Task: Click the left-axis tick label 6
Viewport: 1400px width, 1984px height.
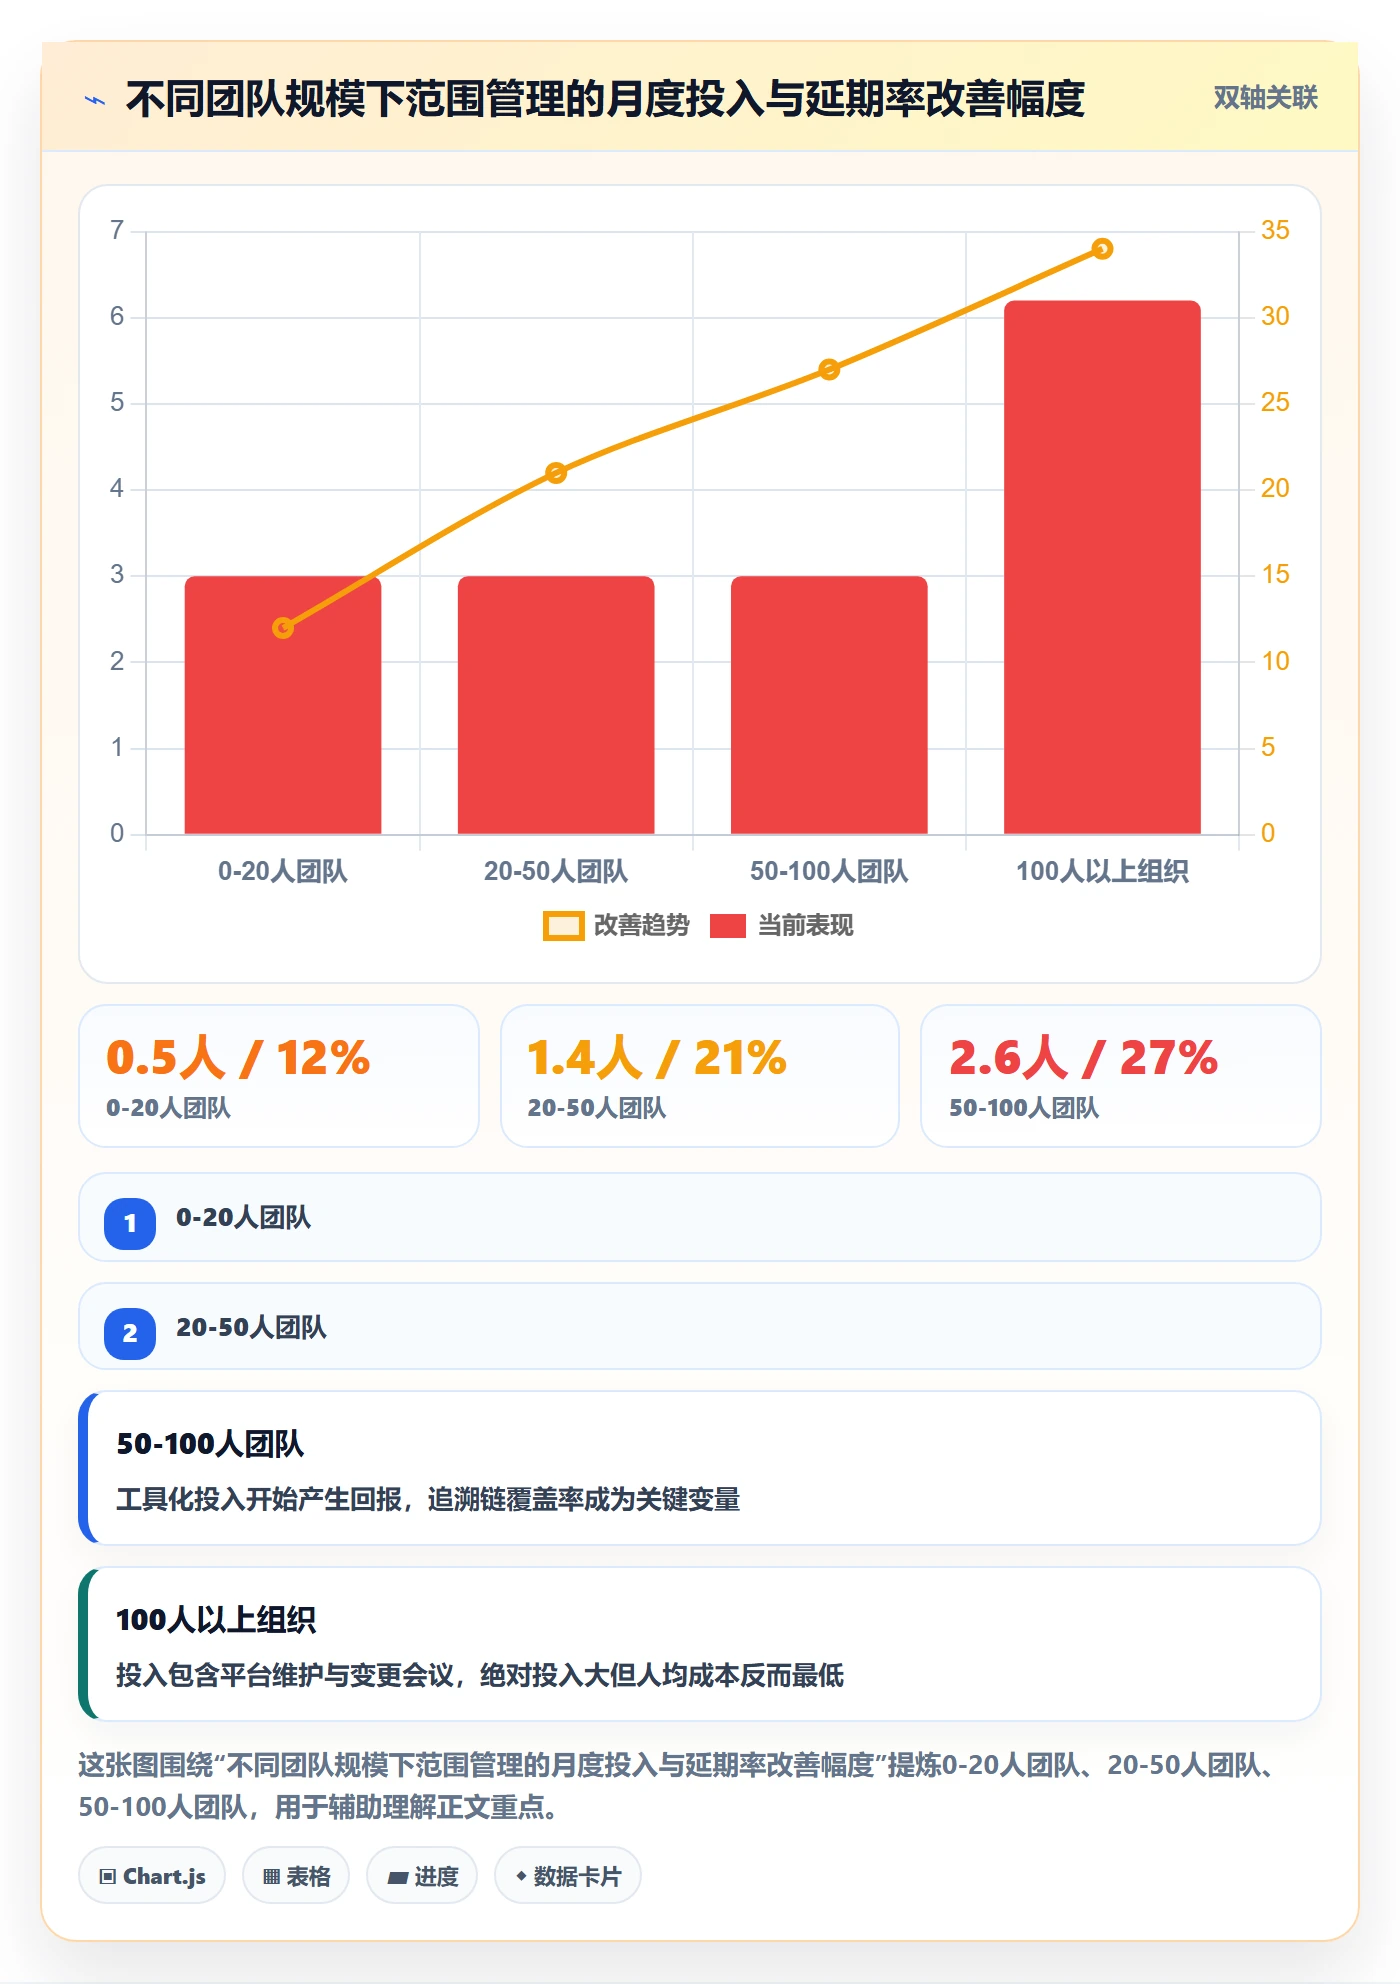Action: pos(117,317)
